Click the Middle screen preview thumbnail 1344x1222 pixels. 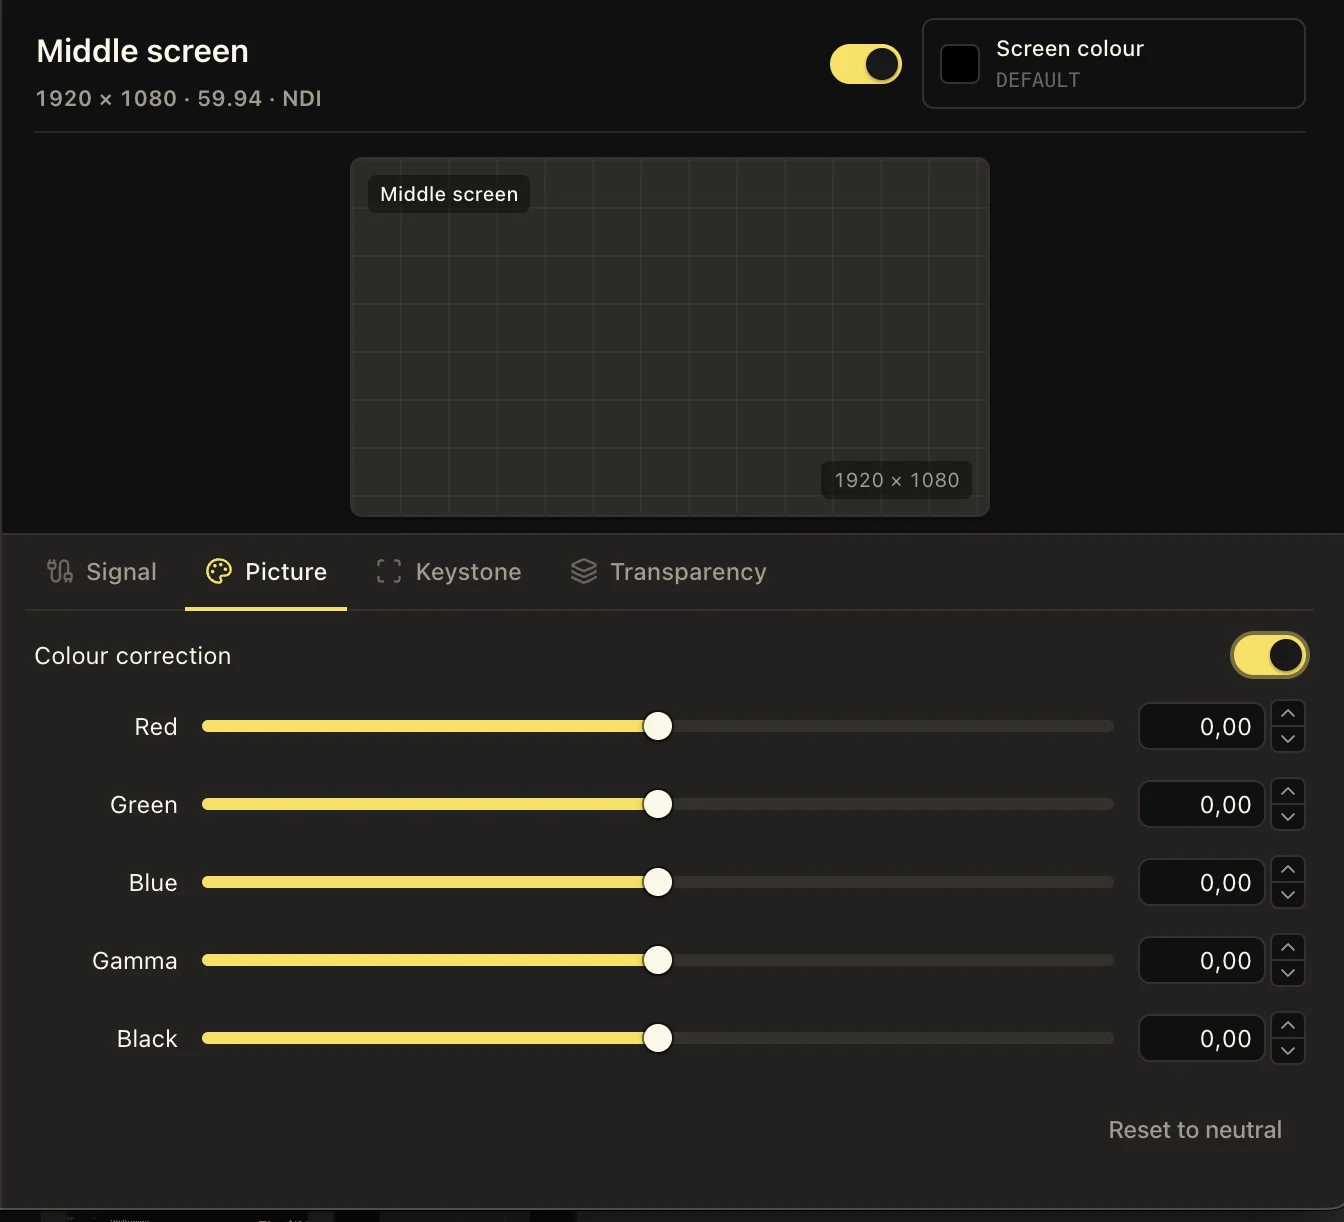click(x=670, y=337)
